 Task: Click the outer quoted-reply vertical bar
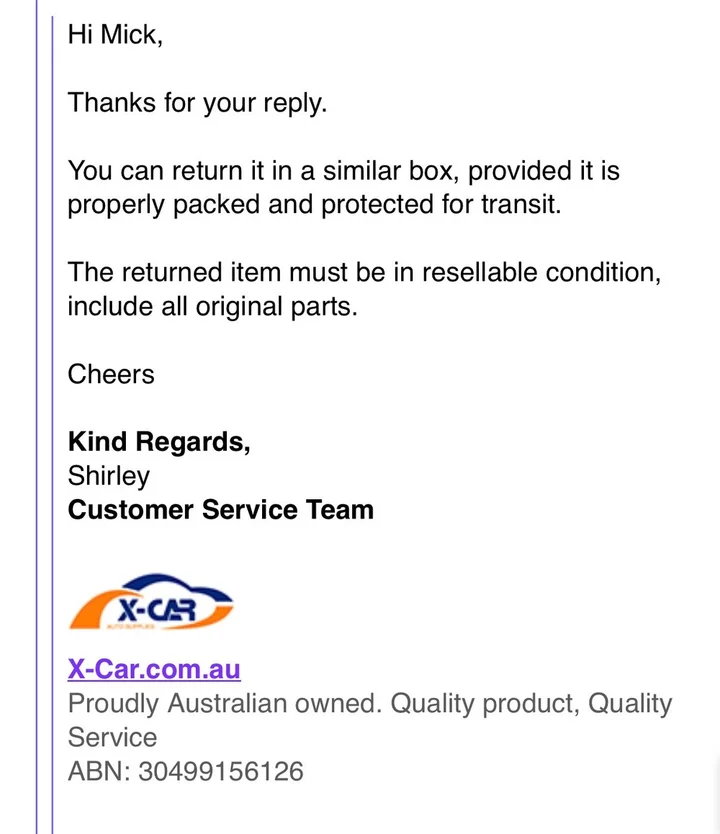click(37, 417)
